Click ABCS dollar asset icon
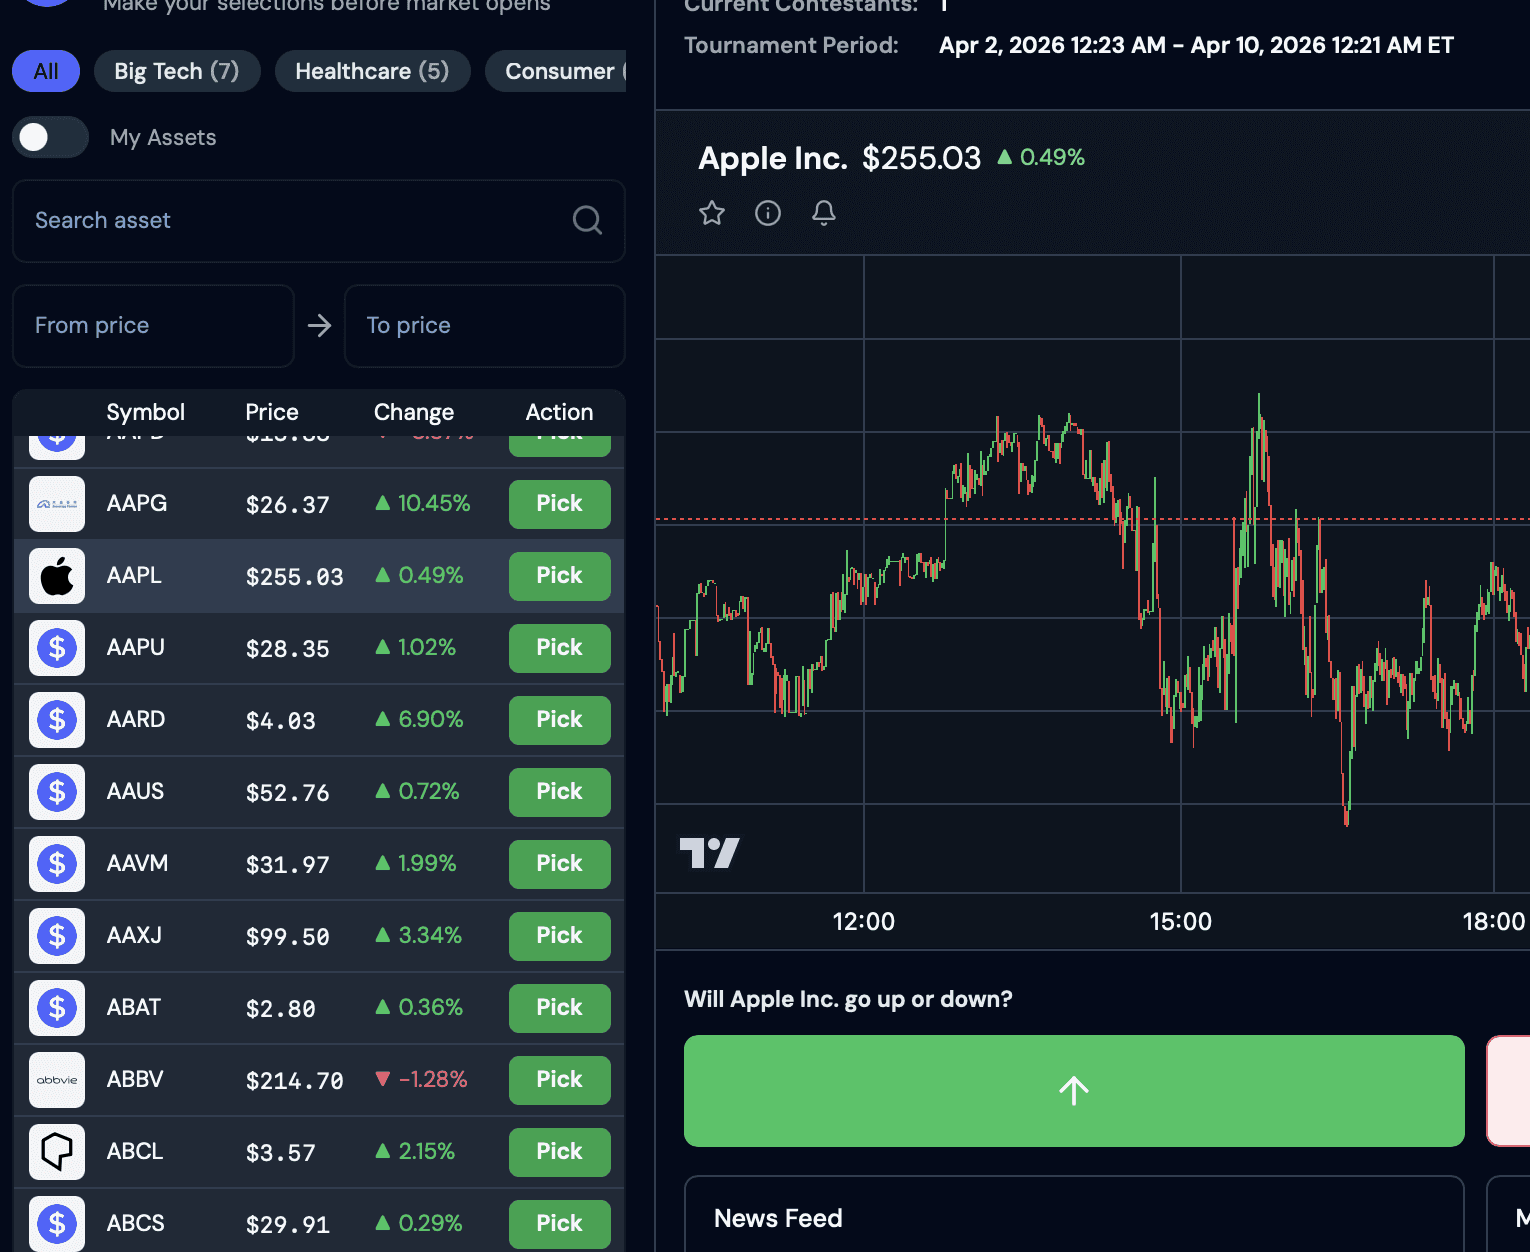The height and width of the screenshot is (1252, 1530). pyautogui.click(x=57, y=1224)
